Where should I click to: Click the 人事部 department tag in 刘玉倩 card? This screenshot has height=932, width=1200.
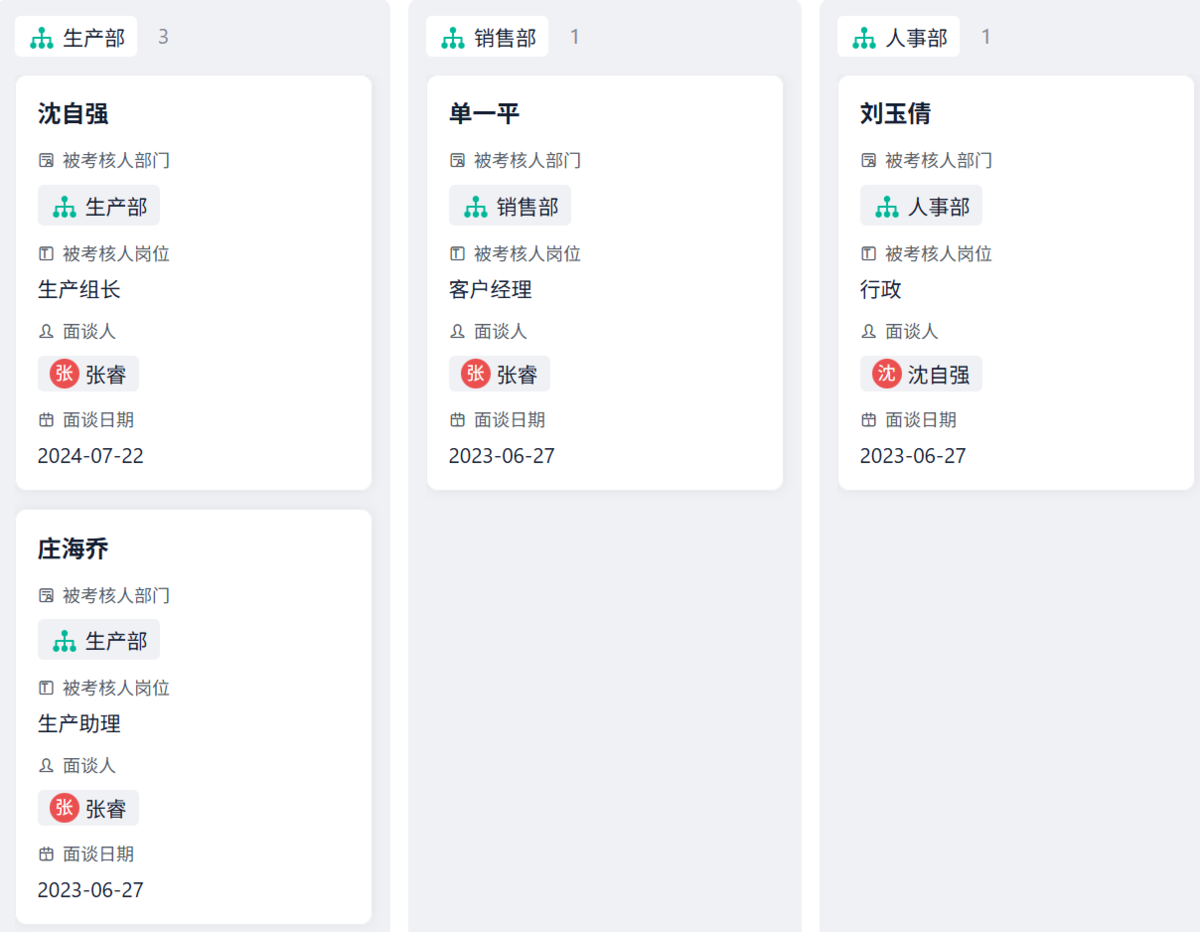pyautogui.click(x=921, y=206)
